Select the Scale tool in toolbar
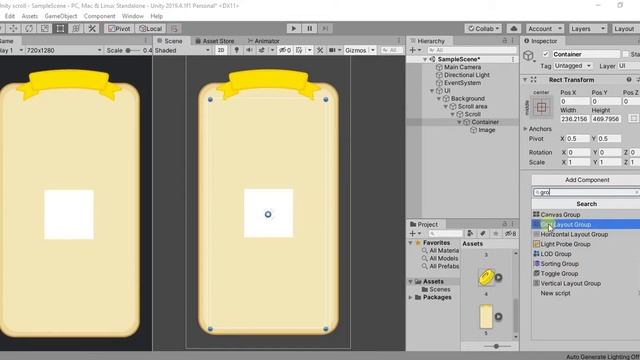 click(x=44, y=29)
